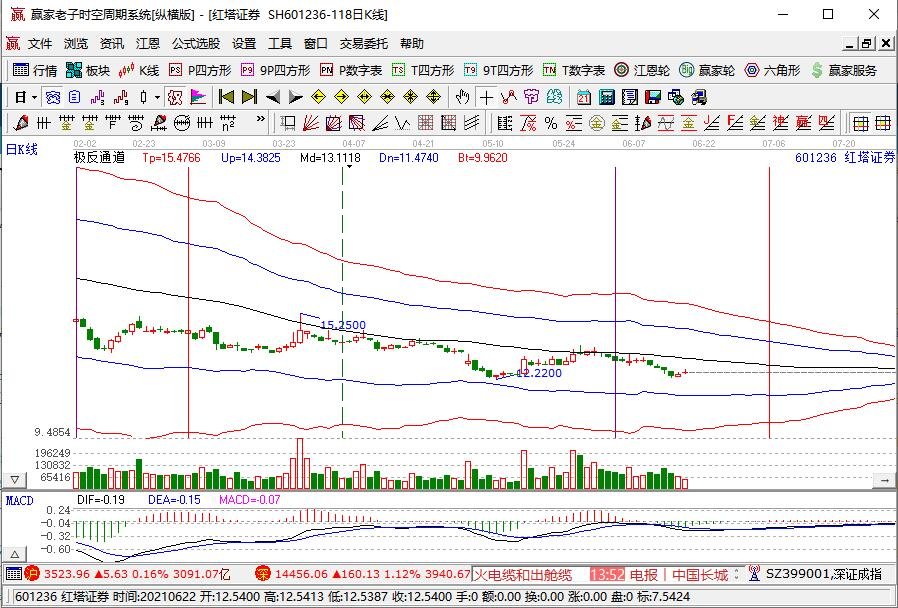Jump to the last K-line bar icon
Viewport: 898px width, 608px height.
tap(250, 97)
